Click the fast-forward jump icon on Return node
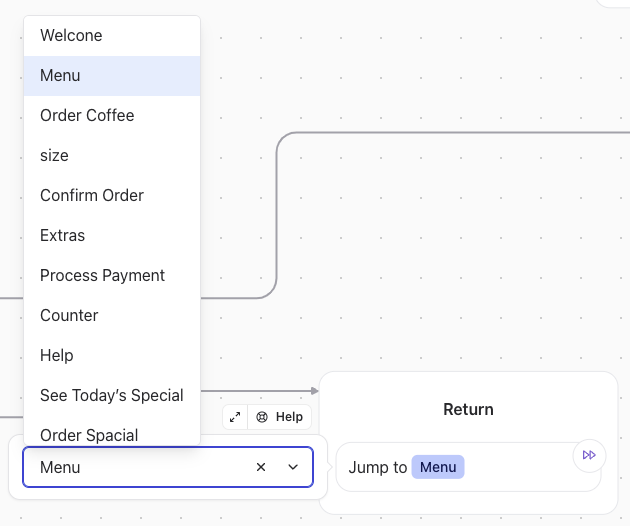 (x=589, y=455)
